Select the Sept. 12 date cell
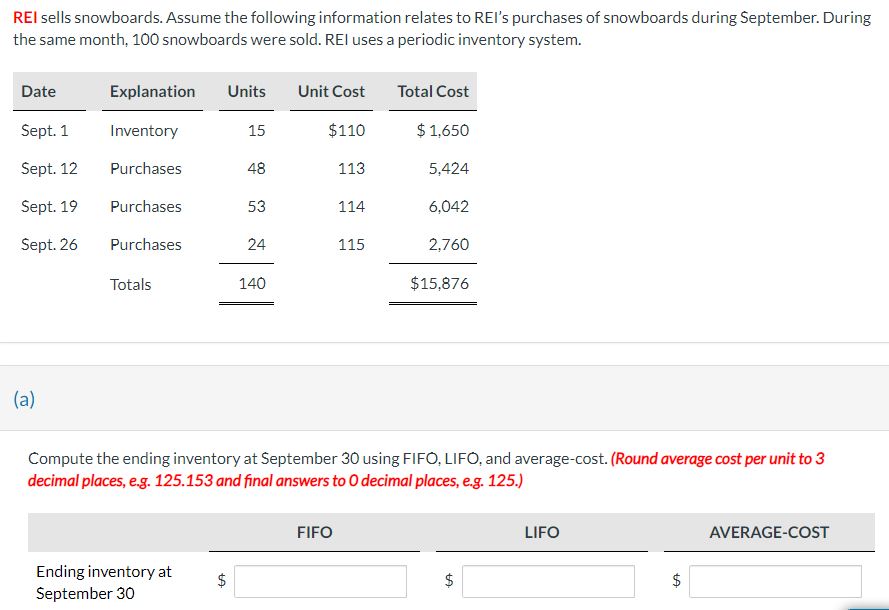 point(49,168)
